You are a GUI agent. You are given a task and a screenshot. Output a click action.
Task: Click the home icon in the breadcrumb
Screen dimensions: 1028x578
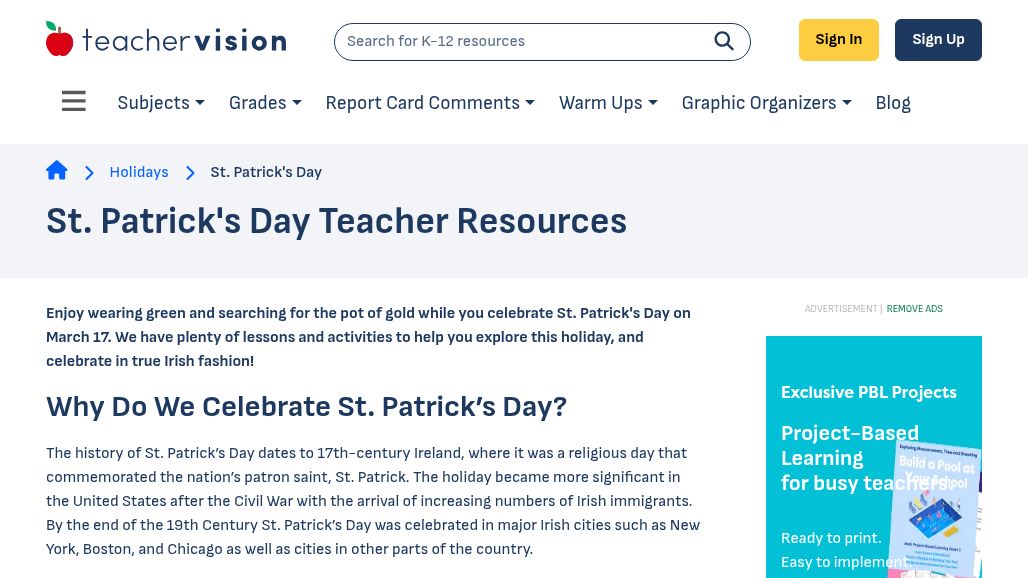(x=57, y=170)
